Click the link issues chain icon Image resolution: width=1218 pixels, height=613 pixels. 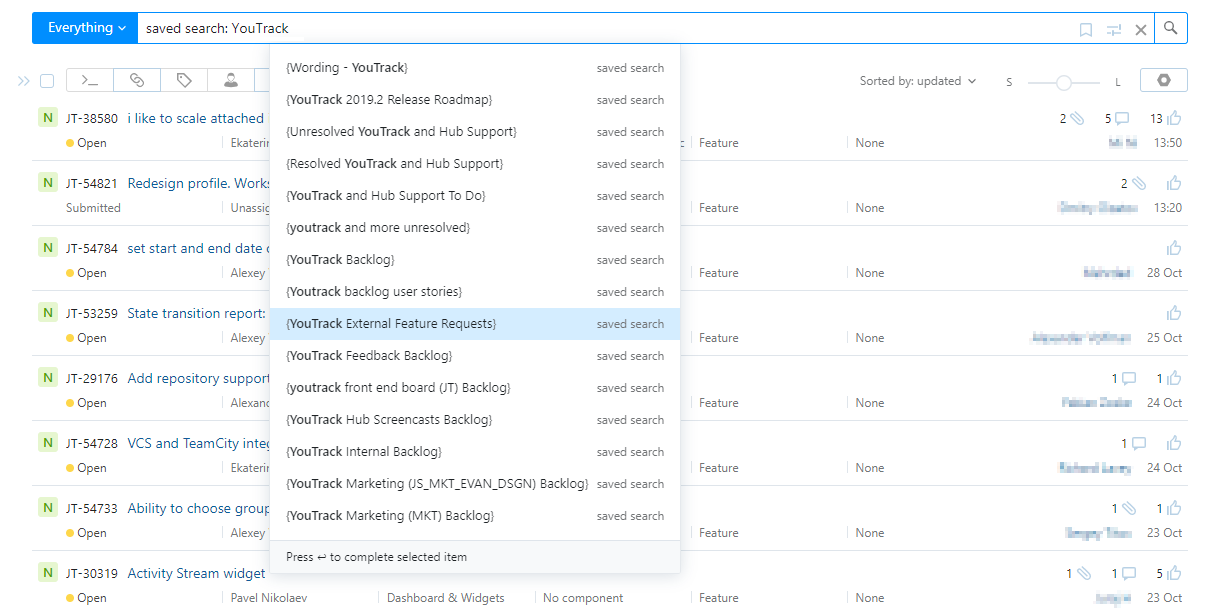(x=137, y=81)
